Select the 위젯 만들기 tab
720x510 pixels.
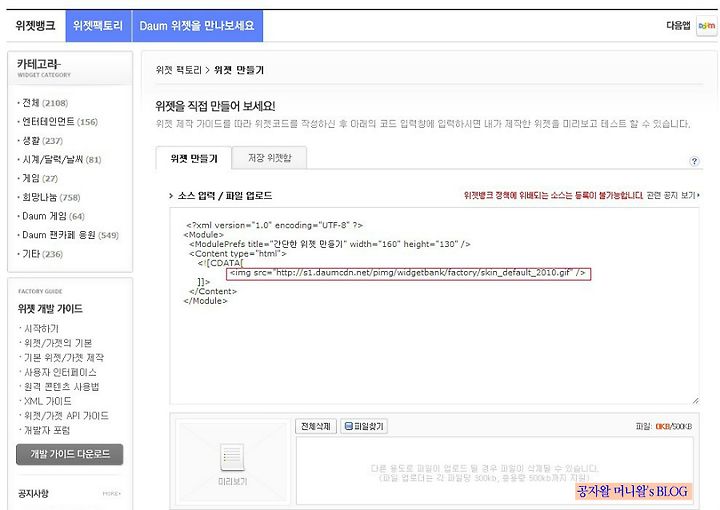(x=194, y=158)
